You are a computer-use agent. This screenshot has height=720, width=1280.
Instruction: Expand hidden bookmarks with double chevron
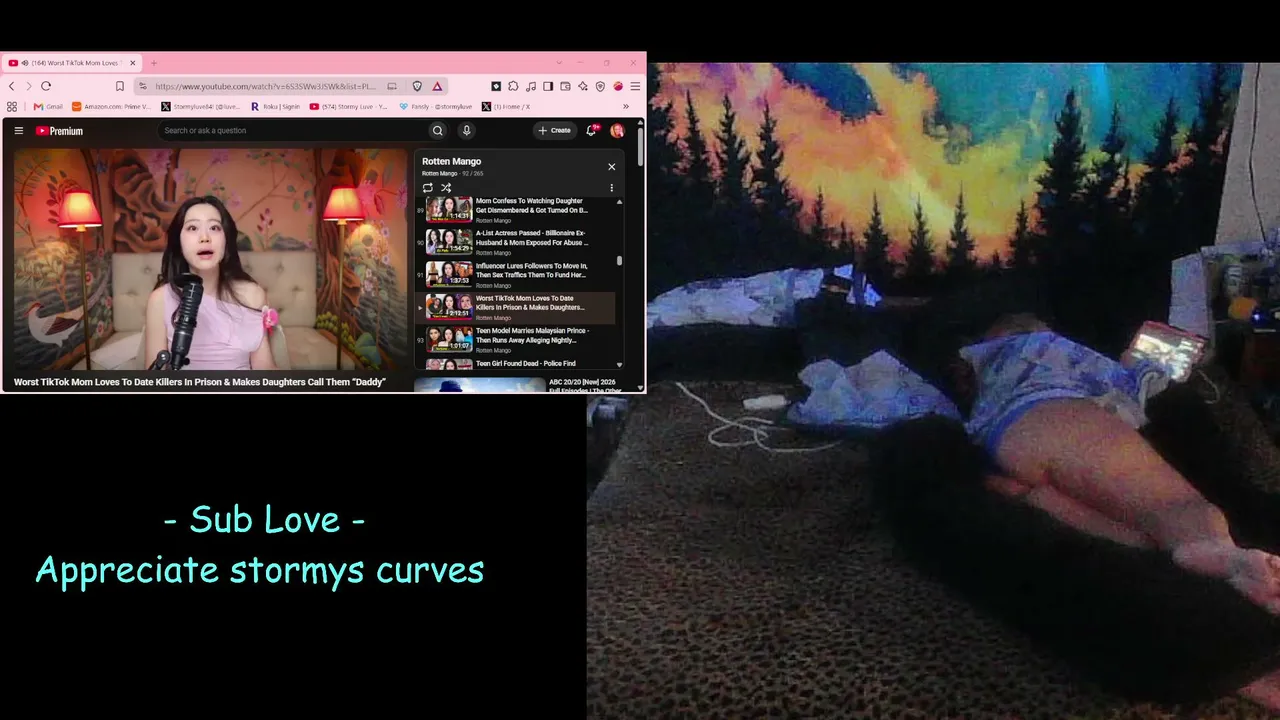[626, 106]
